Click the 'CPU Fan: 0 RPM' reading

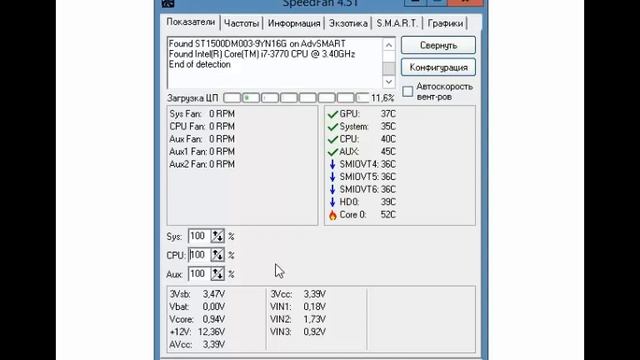(x=202, y=127)
